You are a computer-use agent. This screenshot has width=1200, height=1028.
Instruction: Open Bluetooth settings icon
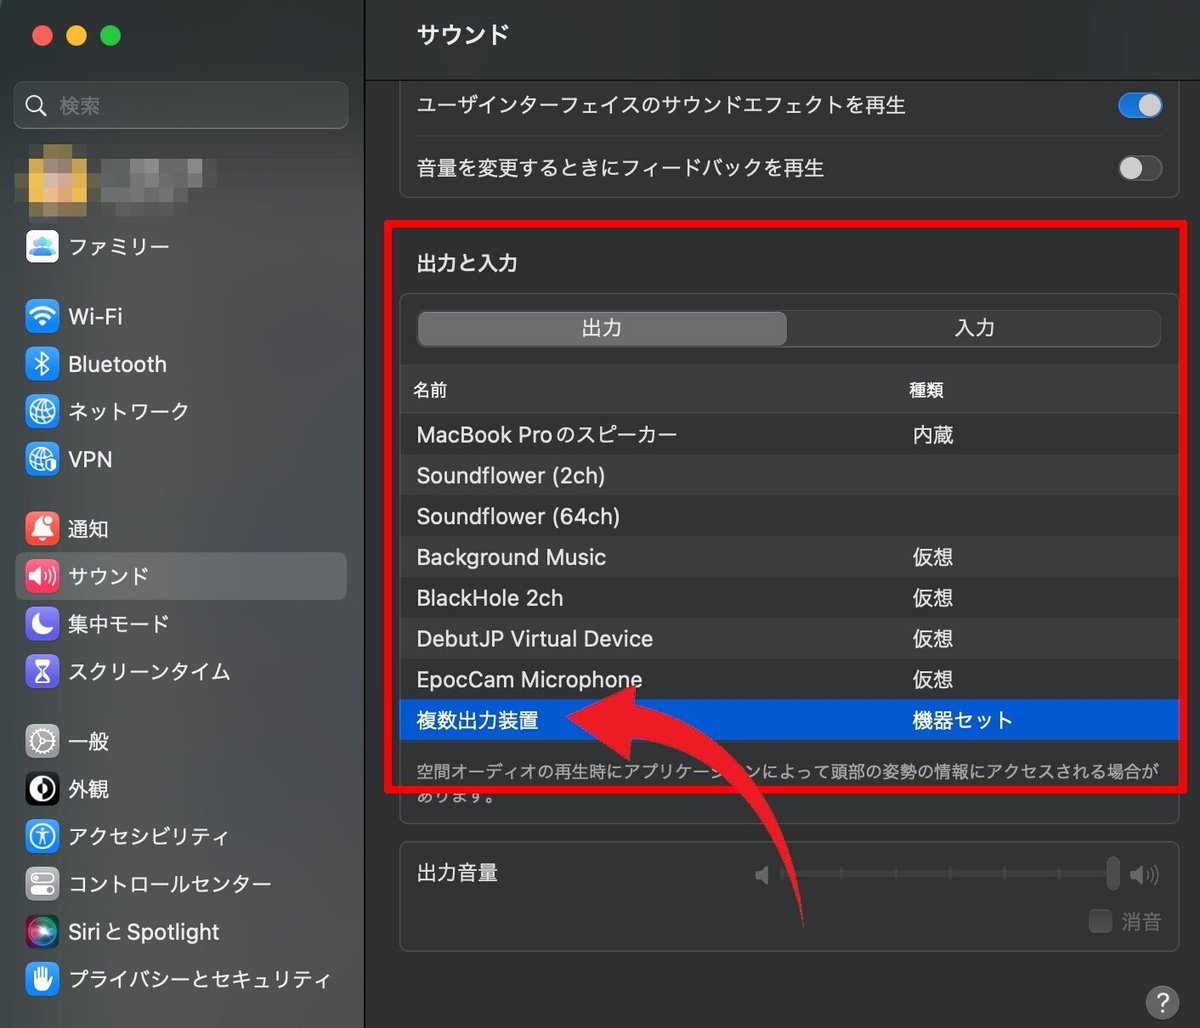[42, 364]
